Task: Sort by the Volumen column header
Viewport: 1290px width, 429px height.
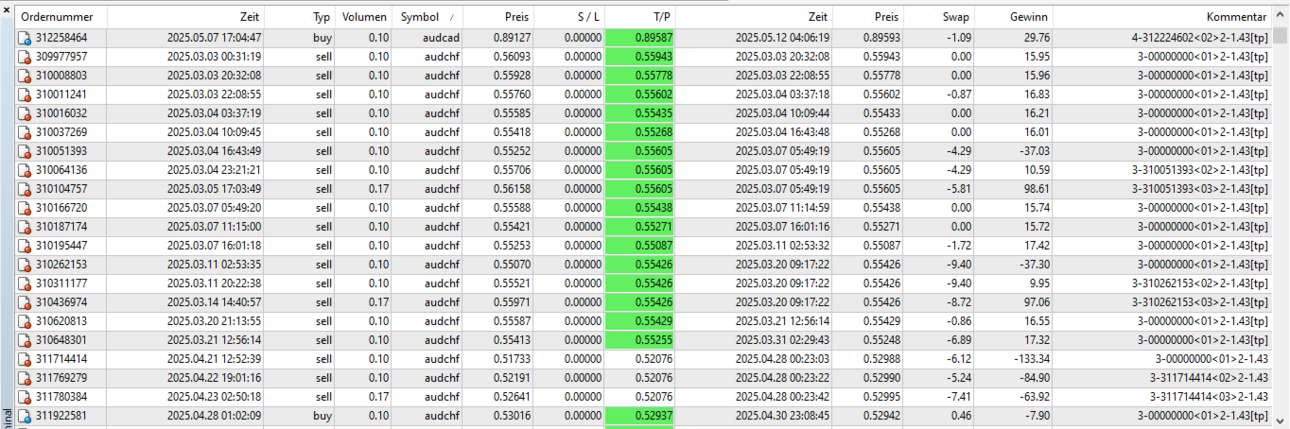Action: click(x=364, y=17)
